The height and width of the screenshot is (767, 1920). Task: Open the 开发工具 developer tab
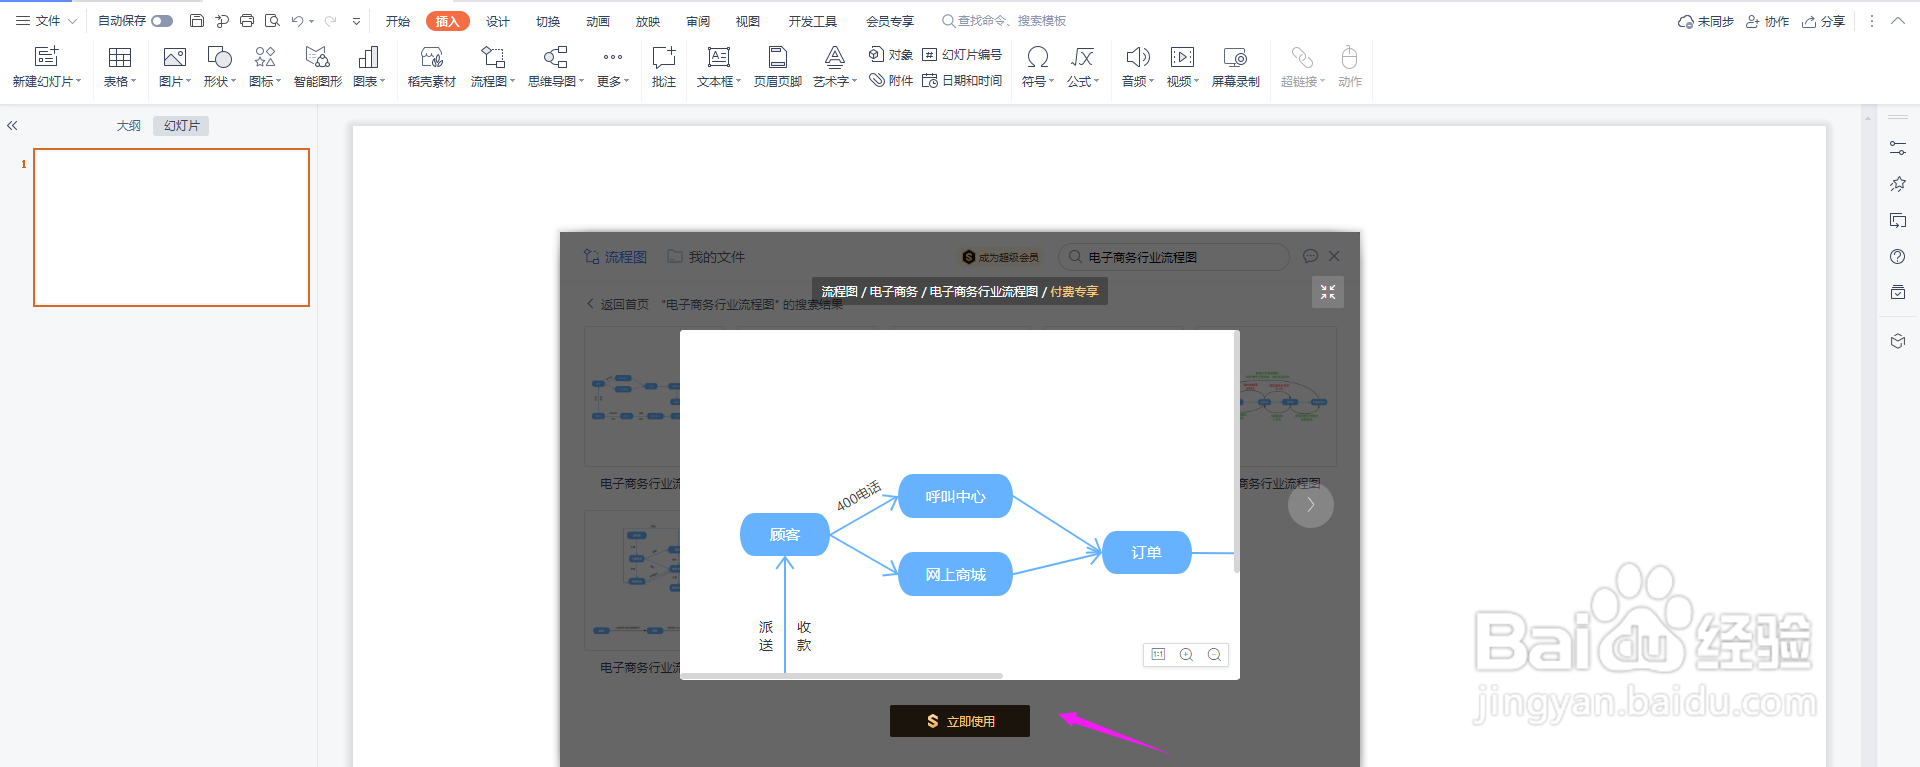click(x=812, y=21)
